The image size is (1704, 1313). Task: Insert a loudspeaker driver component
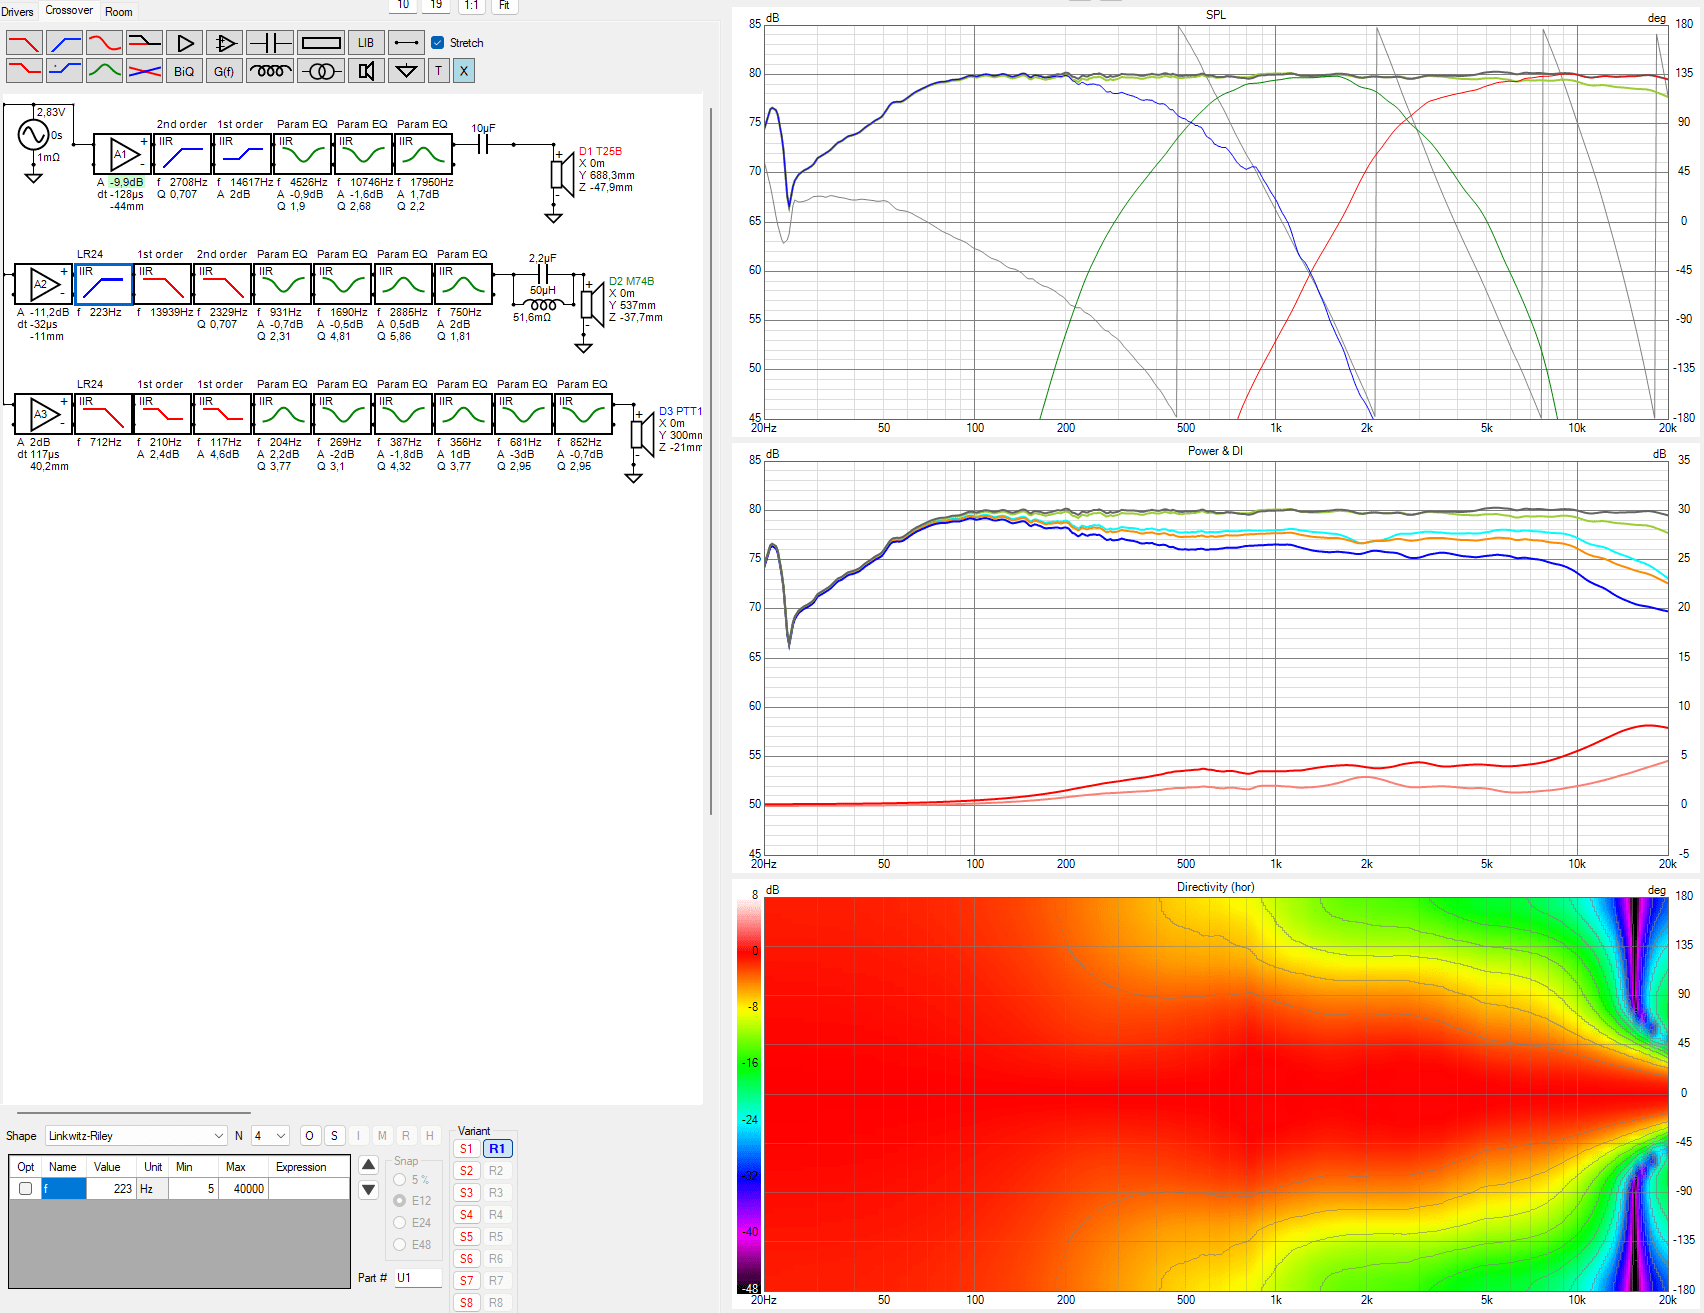[x=366, y=71]
